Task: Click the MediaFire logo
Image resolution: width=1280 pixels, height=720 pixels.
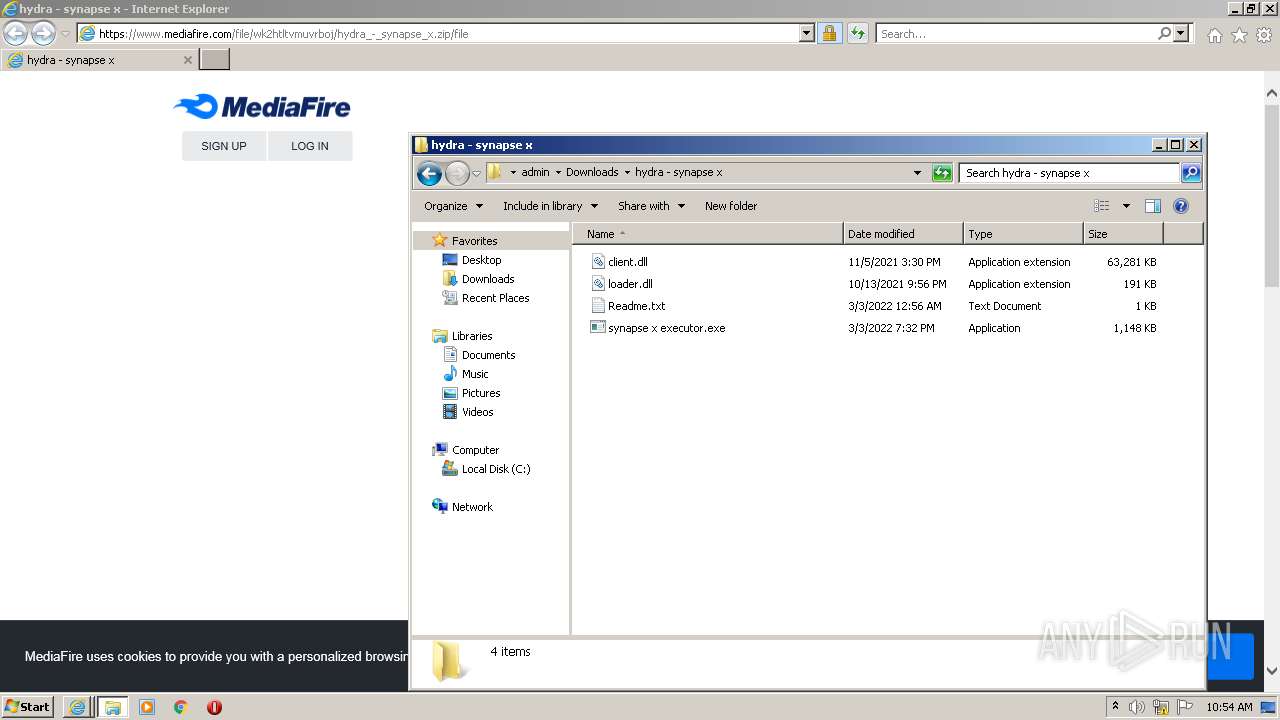Action: point(262,106)
